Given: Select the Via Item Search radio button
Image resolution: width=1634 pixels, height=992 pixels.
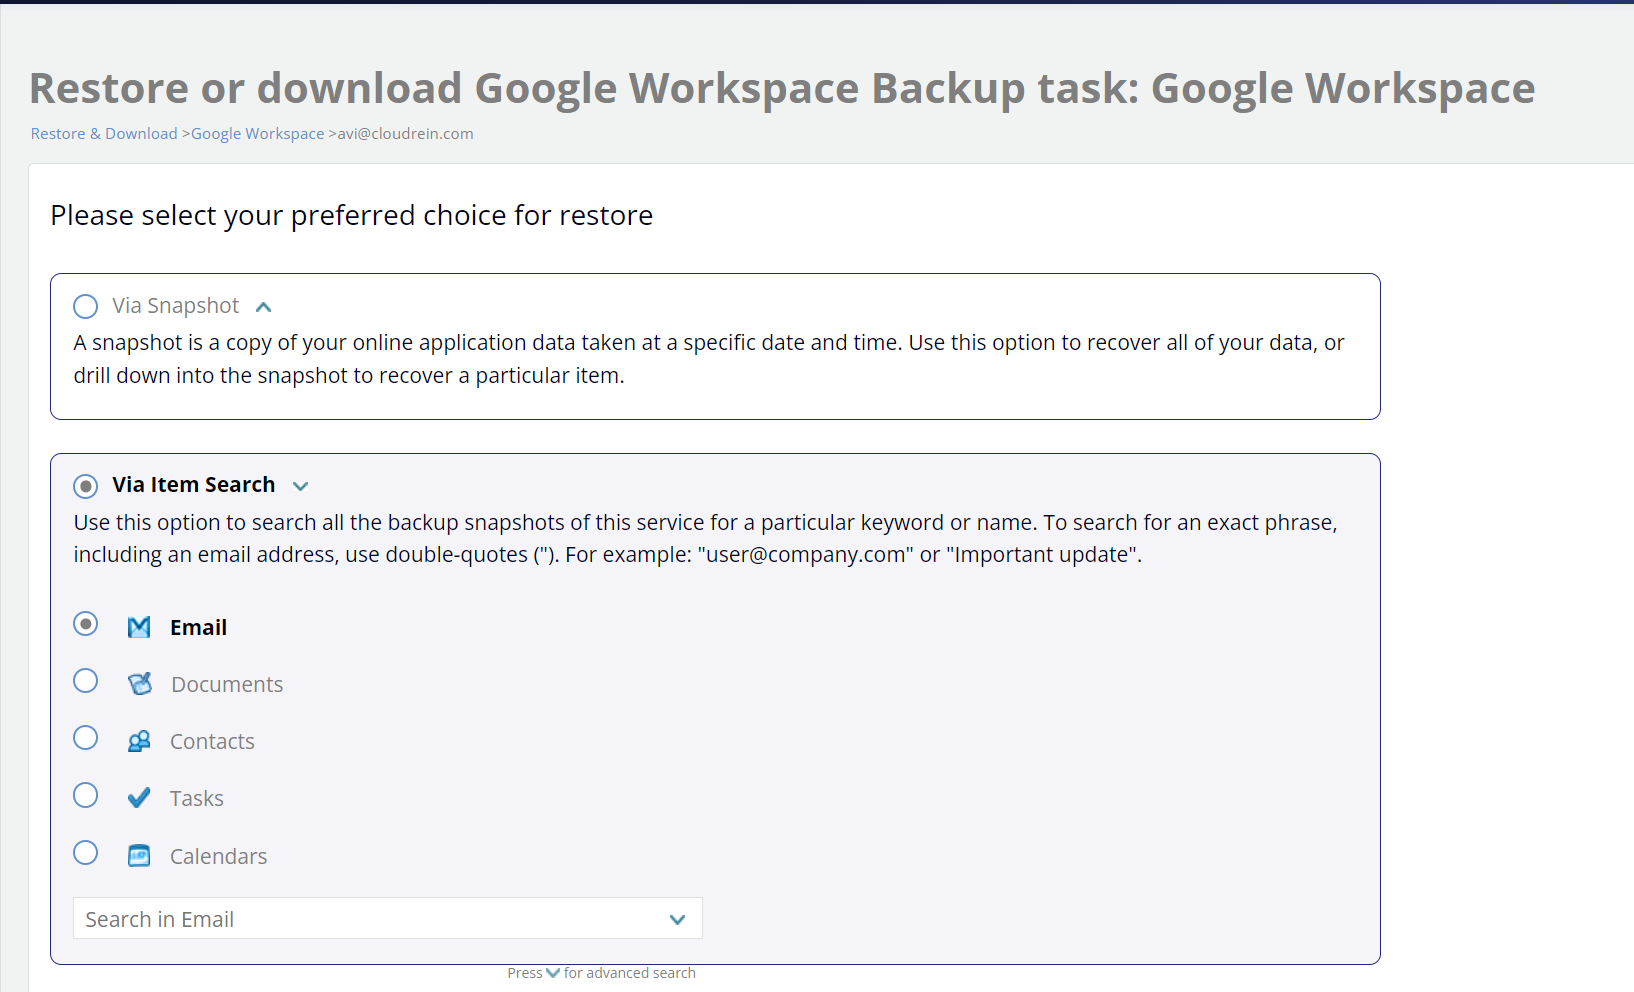Looking at the screenshot, I should point(86,486).
